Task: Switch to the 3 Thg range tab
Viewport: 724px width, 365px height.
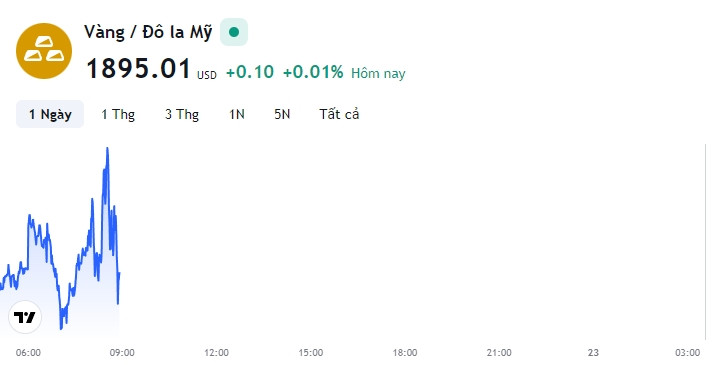Action: click(182, 114)
